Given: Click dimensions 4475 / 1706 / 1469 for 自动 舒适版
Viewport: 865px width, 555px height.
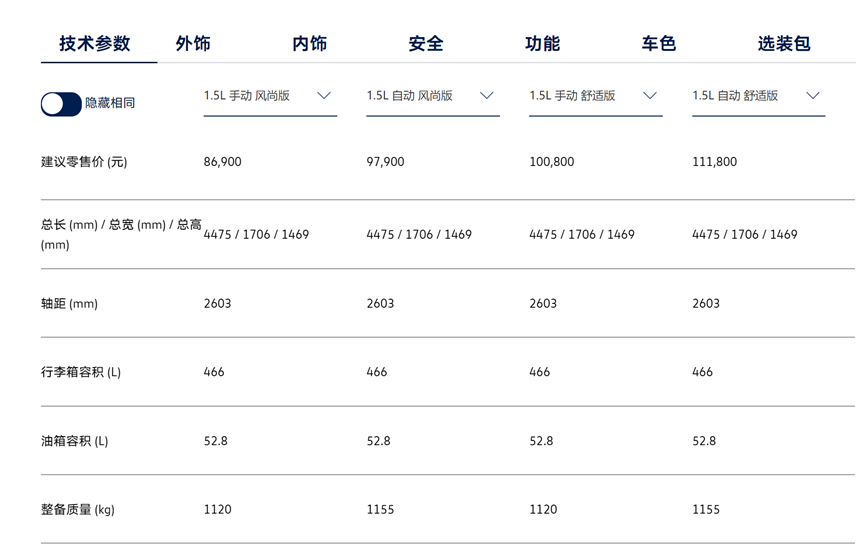Looking at the screenshot, I should (745, 234).
